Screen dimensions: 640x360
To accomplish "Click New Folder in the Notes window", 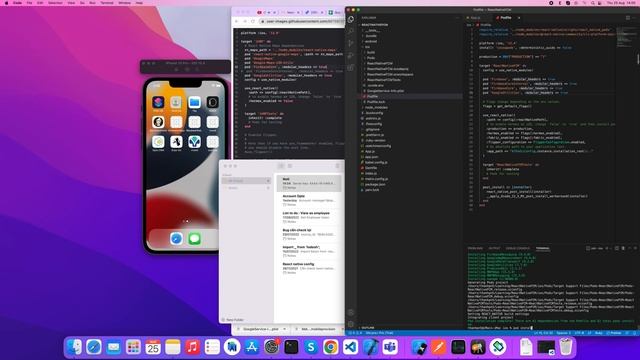I will click(233, 320).
